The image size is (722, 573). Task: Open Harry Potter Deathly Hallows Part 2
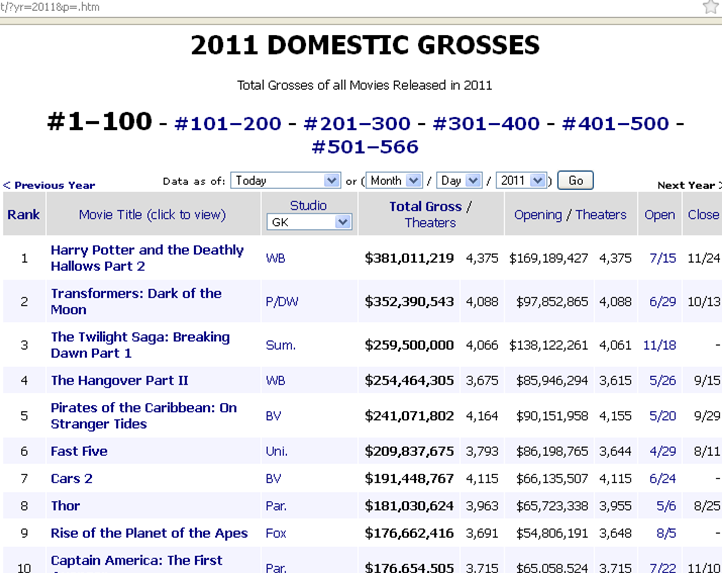click(147, 258)
